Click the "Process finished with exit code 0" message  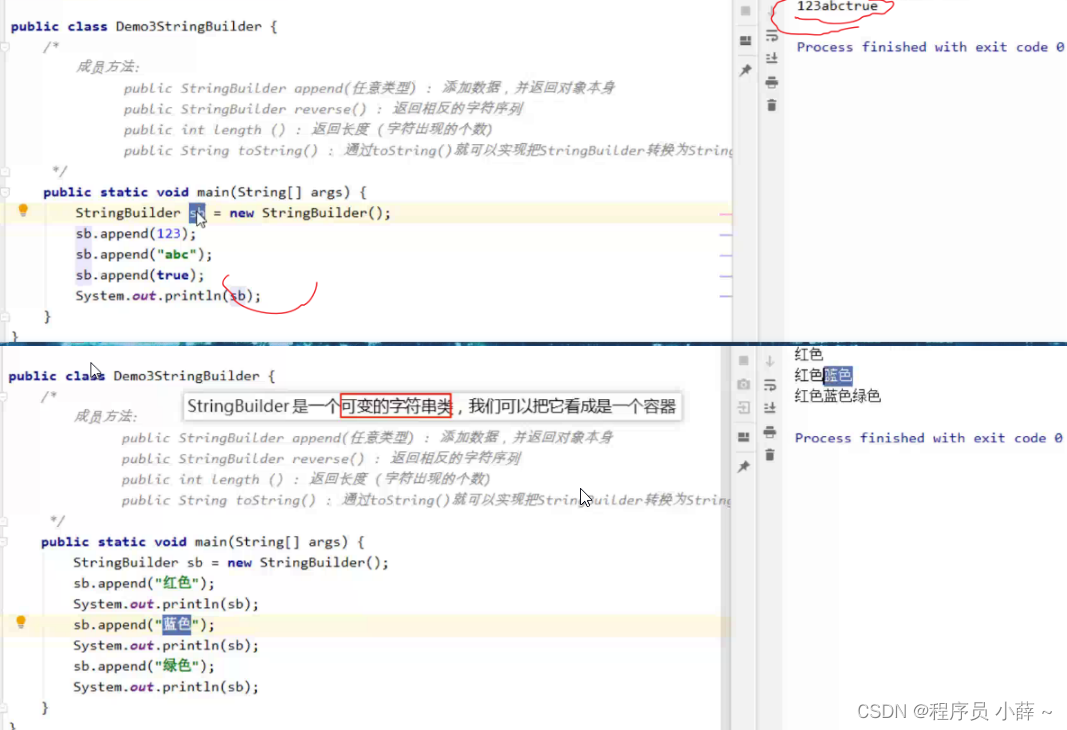pos(928,46)
